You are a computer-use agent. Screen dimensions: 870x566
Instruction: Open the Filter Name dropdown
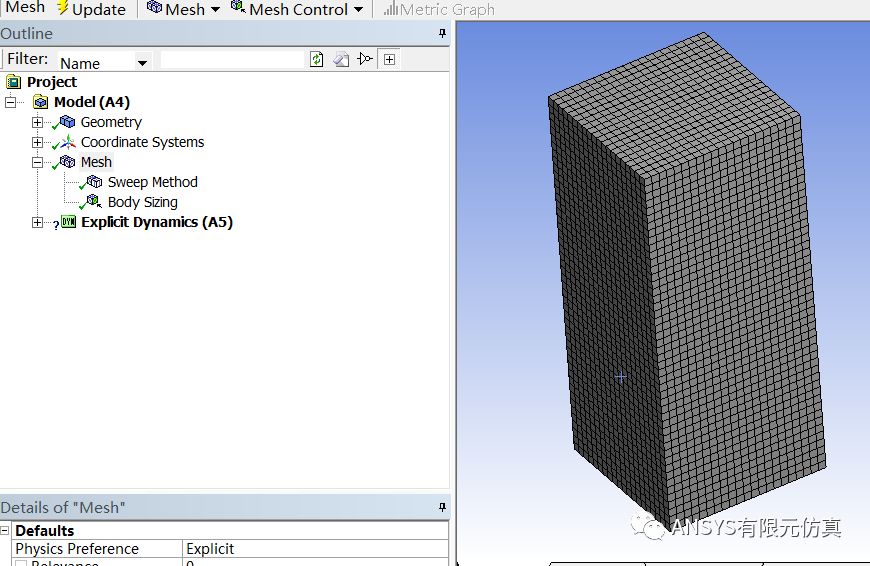pos(142,63)
